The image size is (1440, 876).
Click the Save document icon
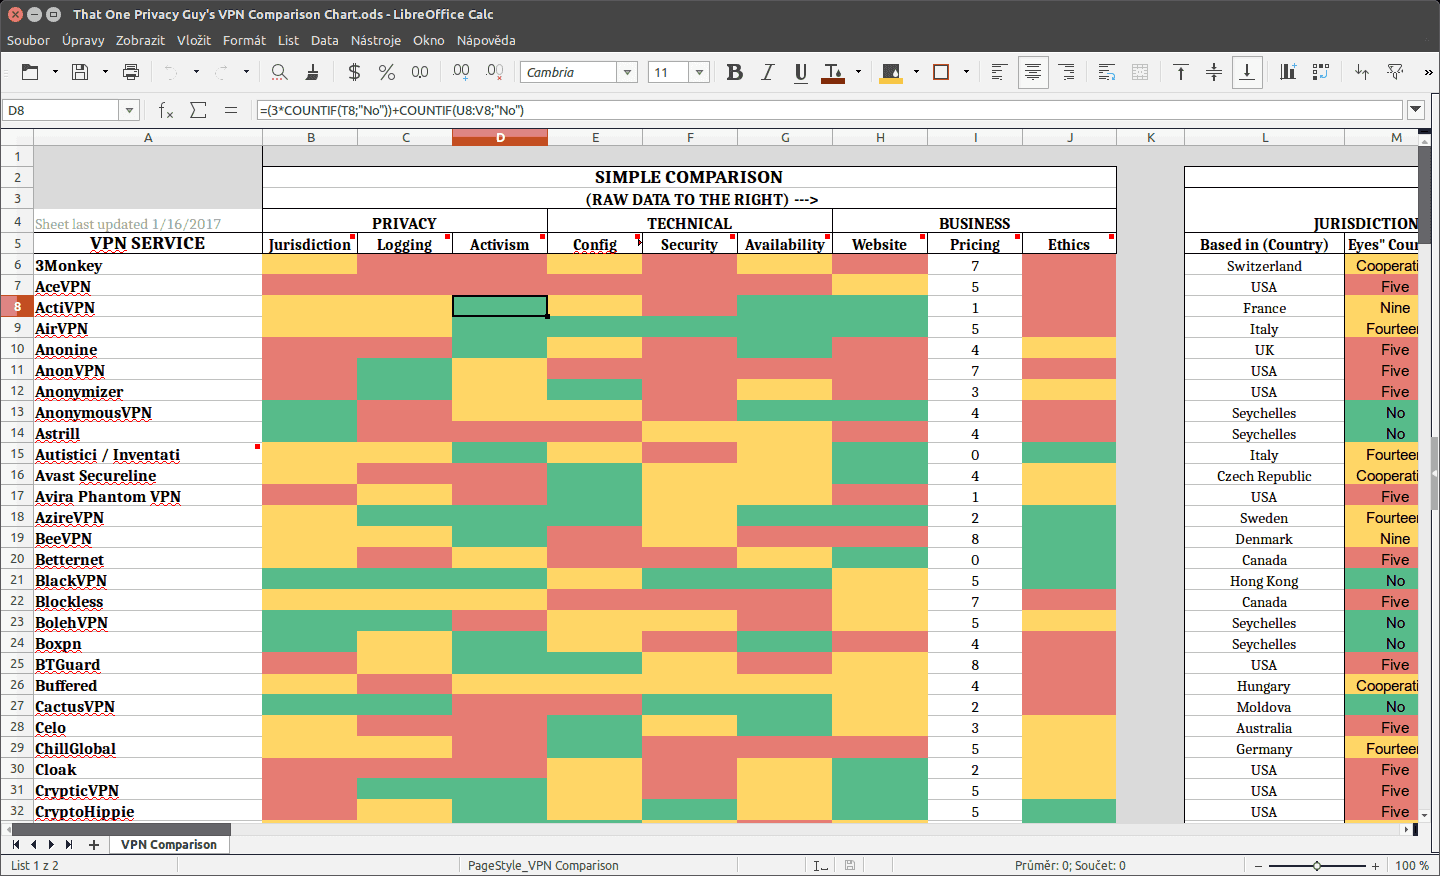80,72
